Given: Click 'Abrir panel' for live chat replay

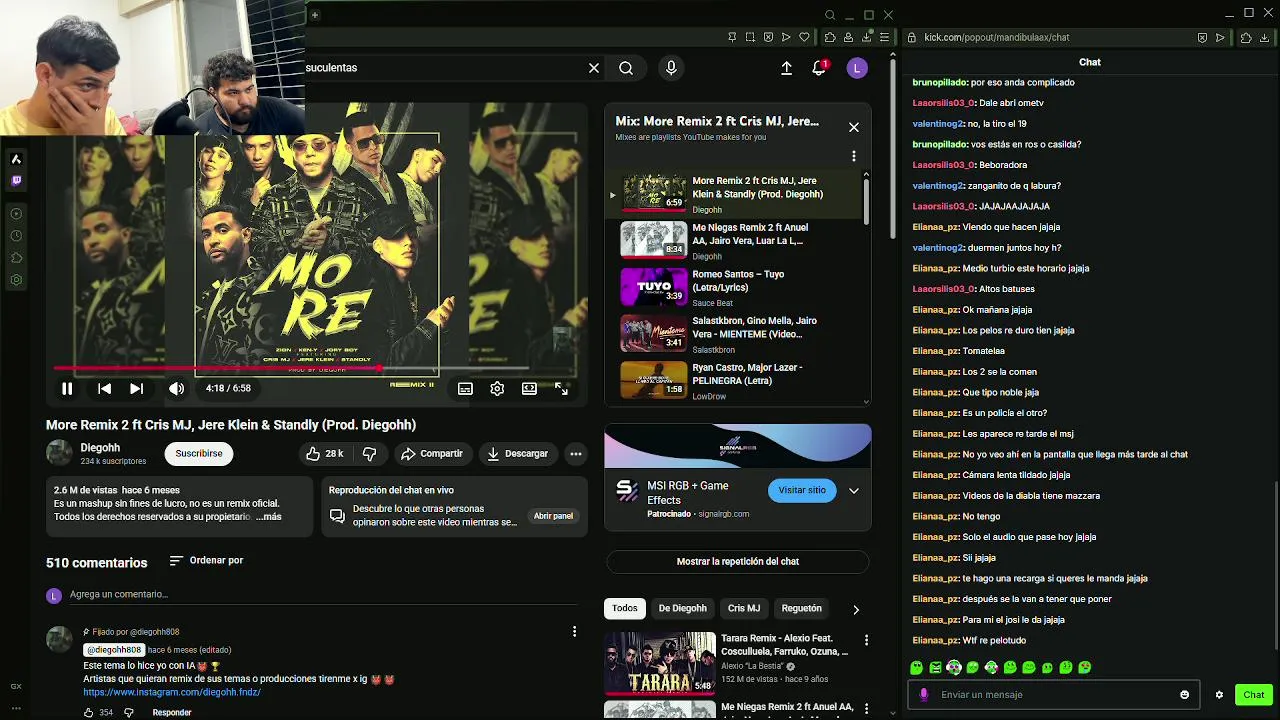Looking at the screenshot, I should tap(553, 516).
